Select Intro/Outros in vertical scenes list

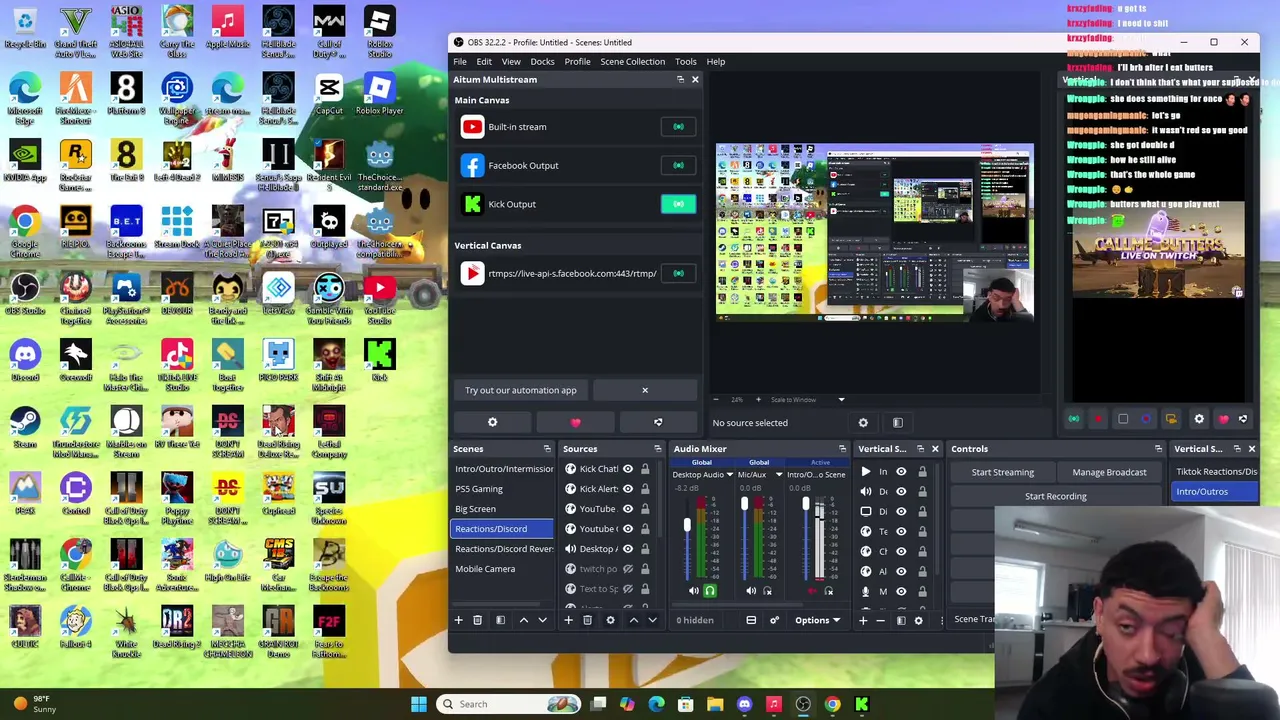(1215, 492)
